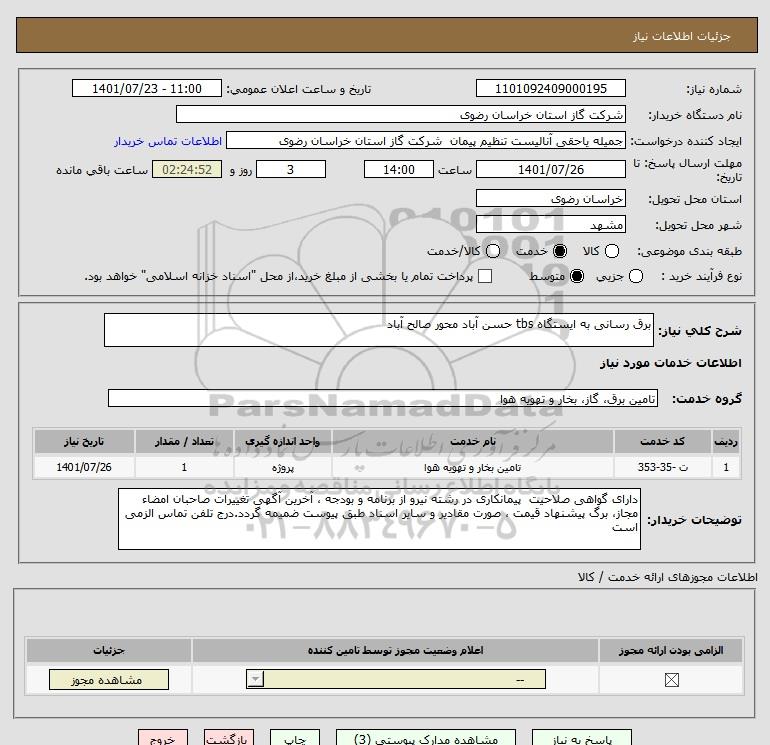This screenshot has height=745, width=770.
Task: Click the unit cell پروژه
Action: [x=283, y=467]
